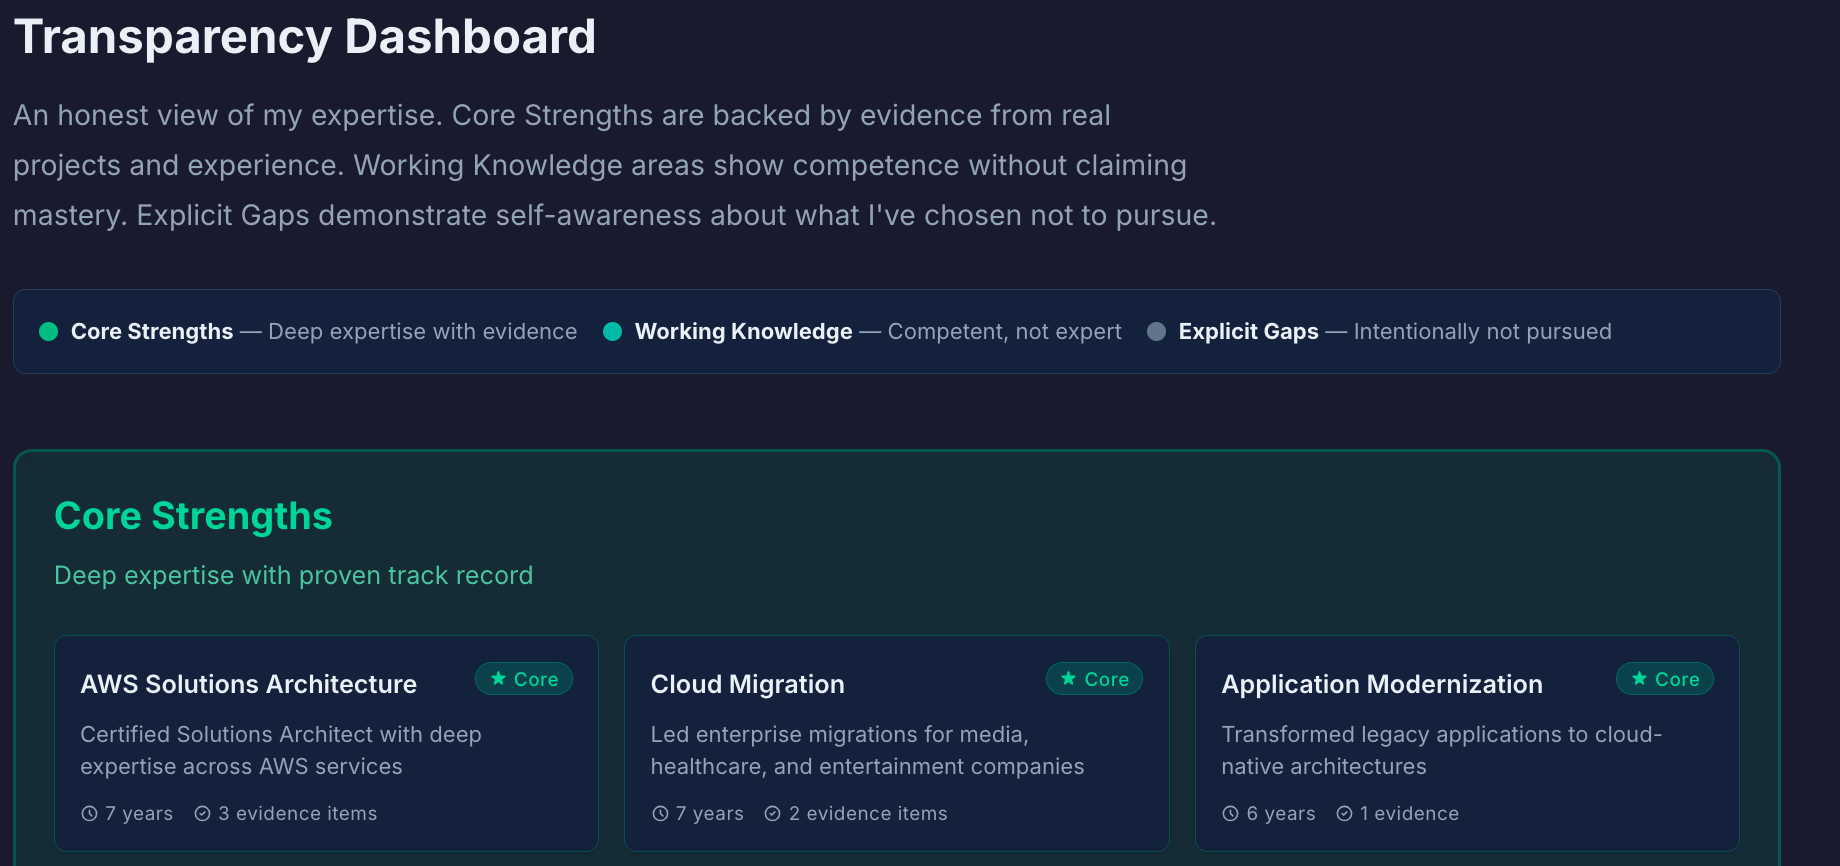The height and width of the screenshot is (866, 1840).
Task: Click the clock icon in AWS Solutions Architecture card
Action: [89, 814]
